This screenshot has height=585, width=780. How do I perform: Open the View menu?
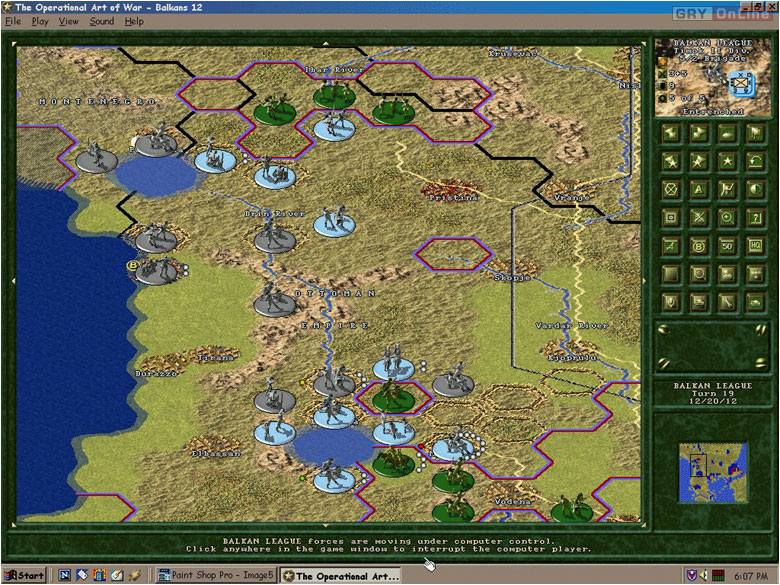point(69,21)
